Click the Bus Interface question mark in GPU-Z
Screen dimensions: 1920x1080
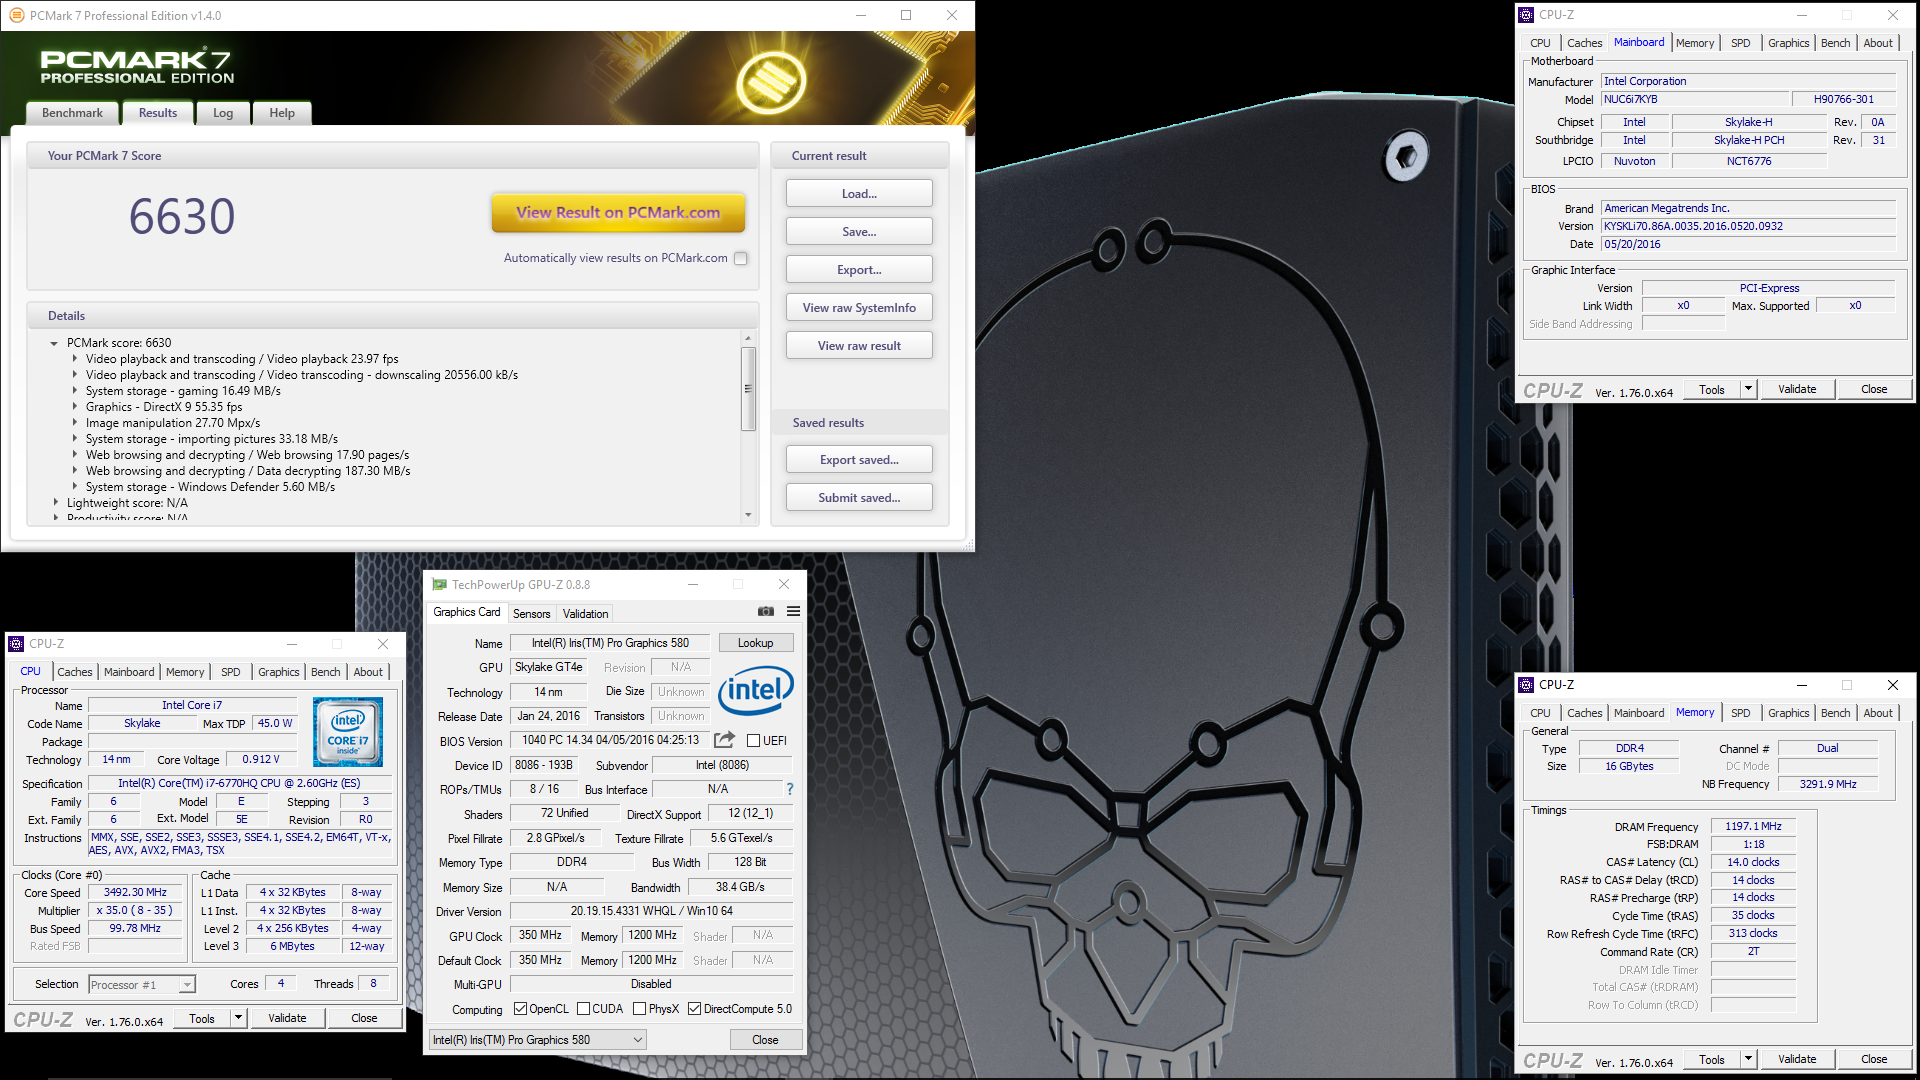pos(789,789)
